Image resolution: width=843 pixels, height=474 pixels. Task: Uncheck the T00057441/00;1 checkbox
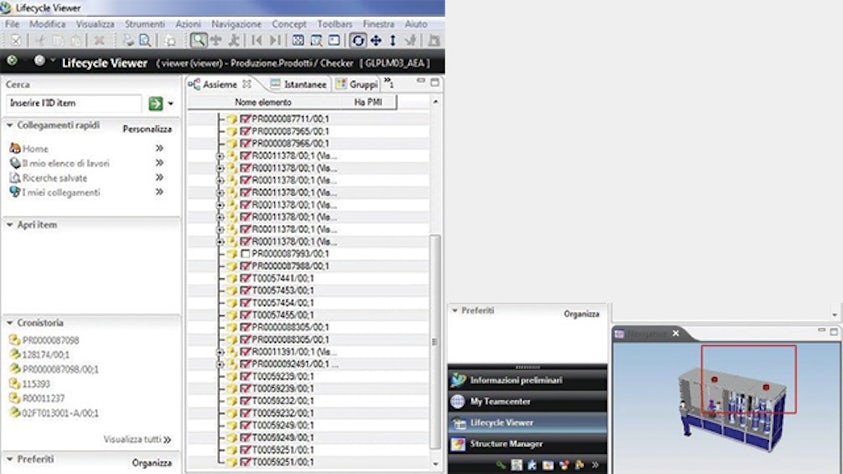pyautogui.click(x=246, y=278)
